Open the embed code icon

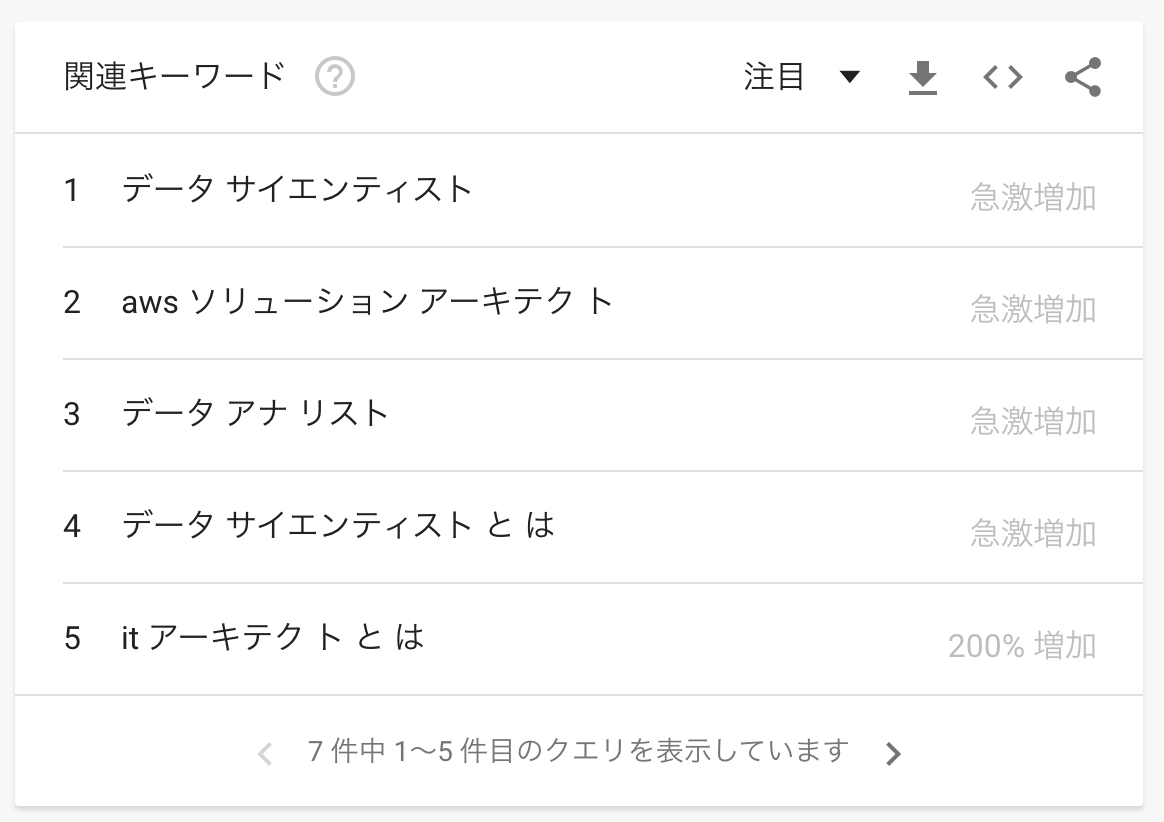(1002, 77)
